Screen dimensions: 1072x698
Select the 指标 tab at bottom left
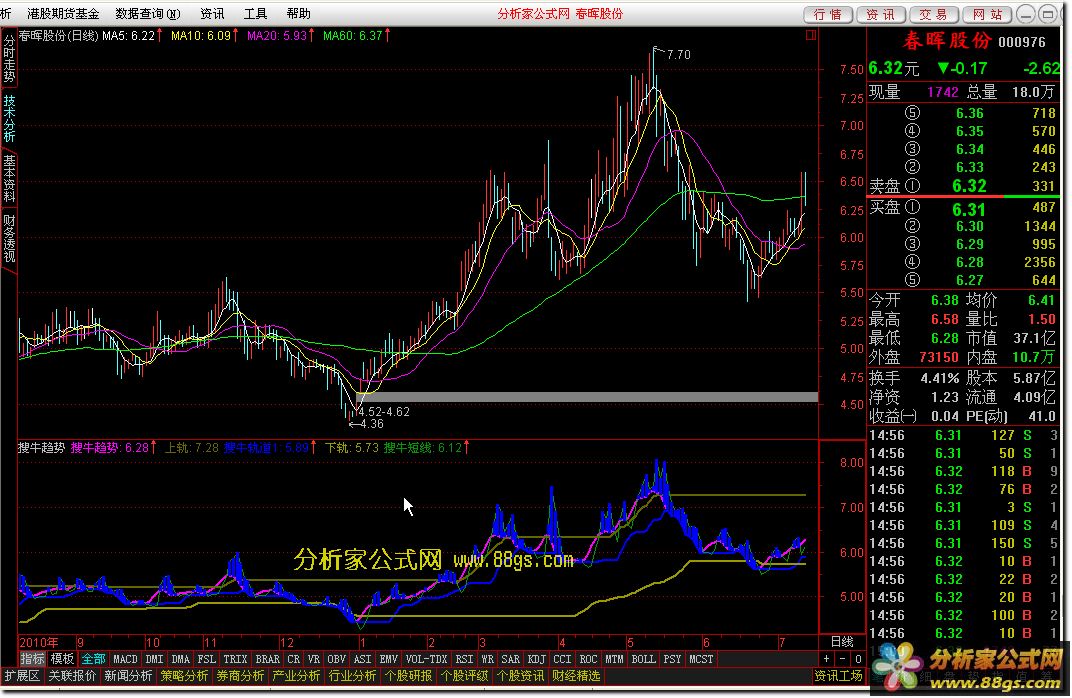click(32, 659)
